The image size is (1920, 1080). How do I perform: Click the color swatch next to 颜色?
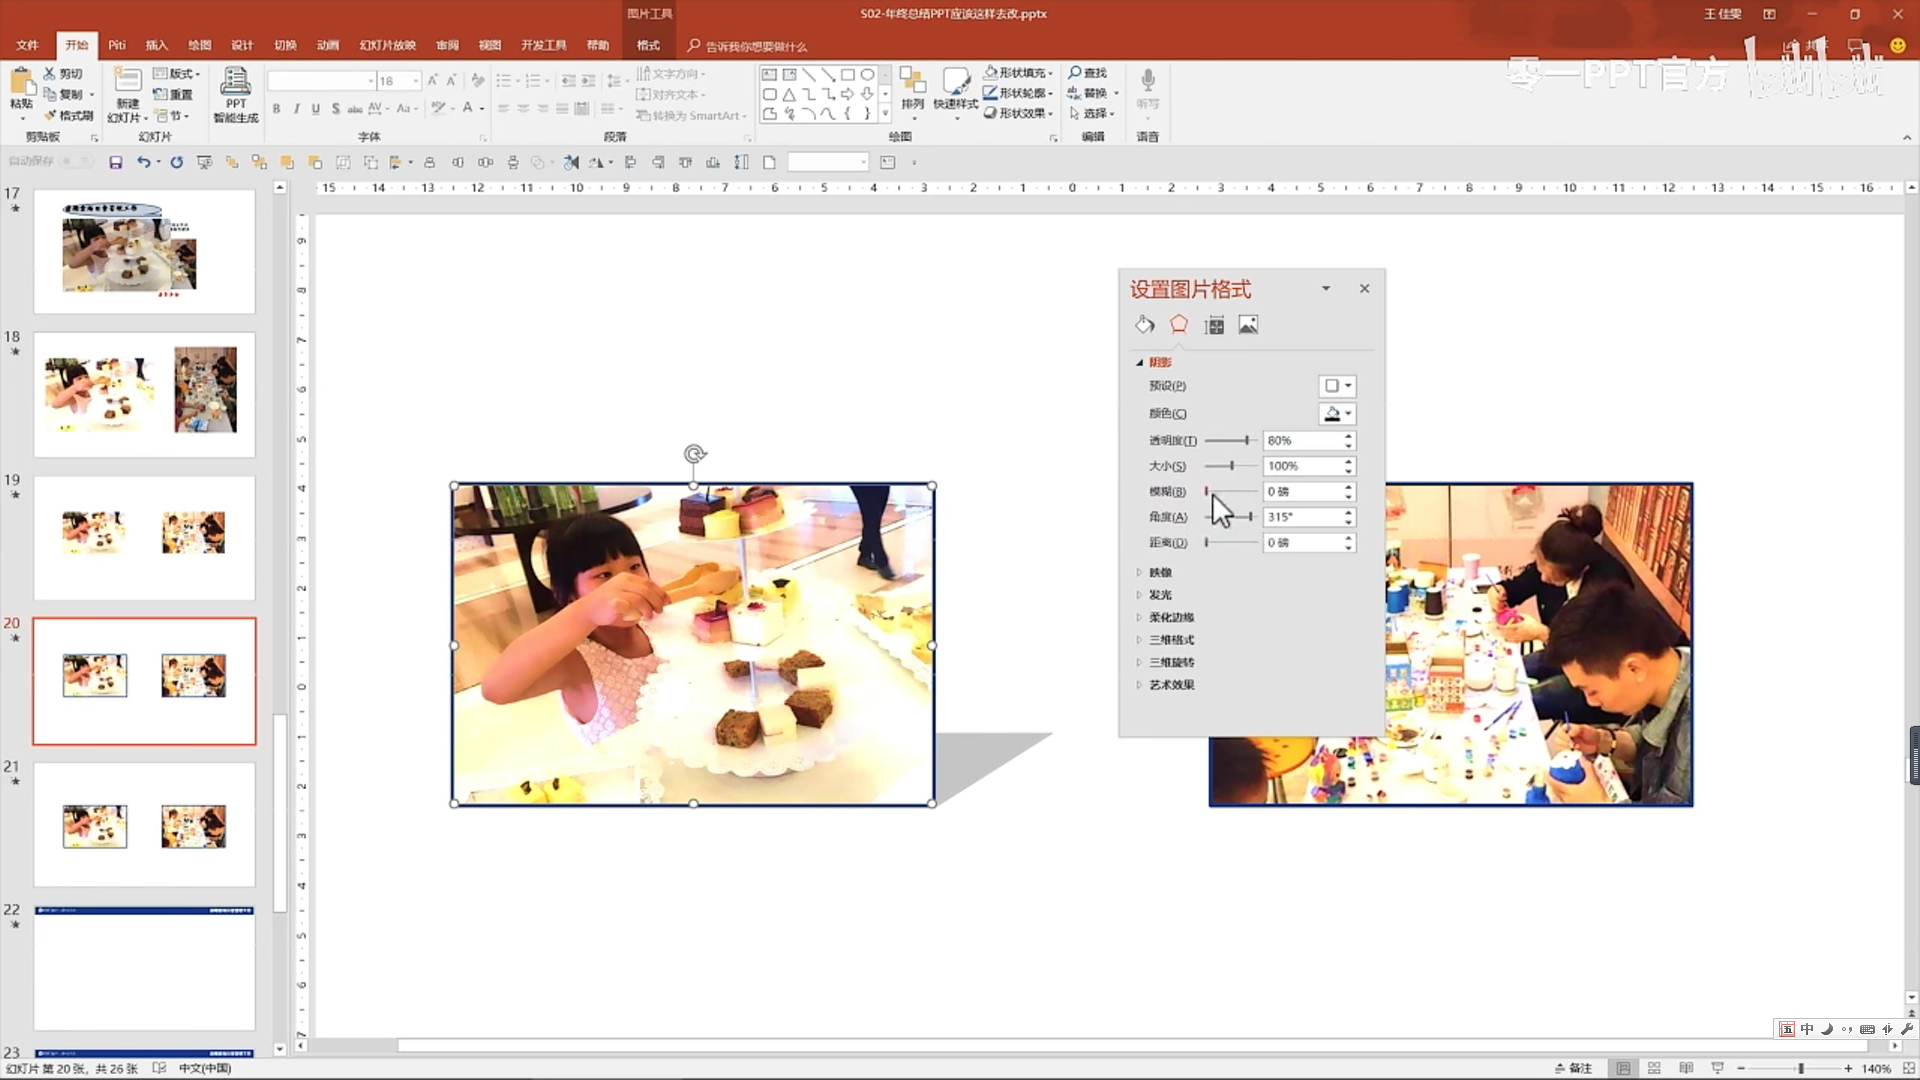pyautogui.click(x=1333, y=413)
